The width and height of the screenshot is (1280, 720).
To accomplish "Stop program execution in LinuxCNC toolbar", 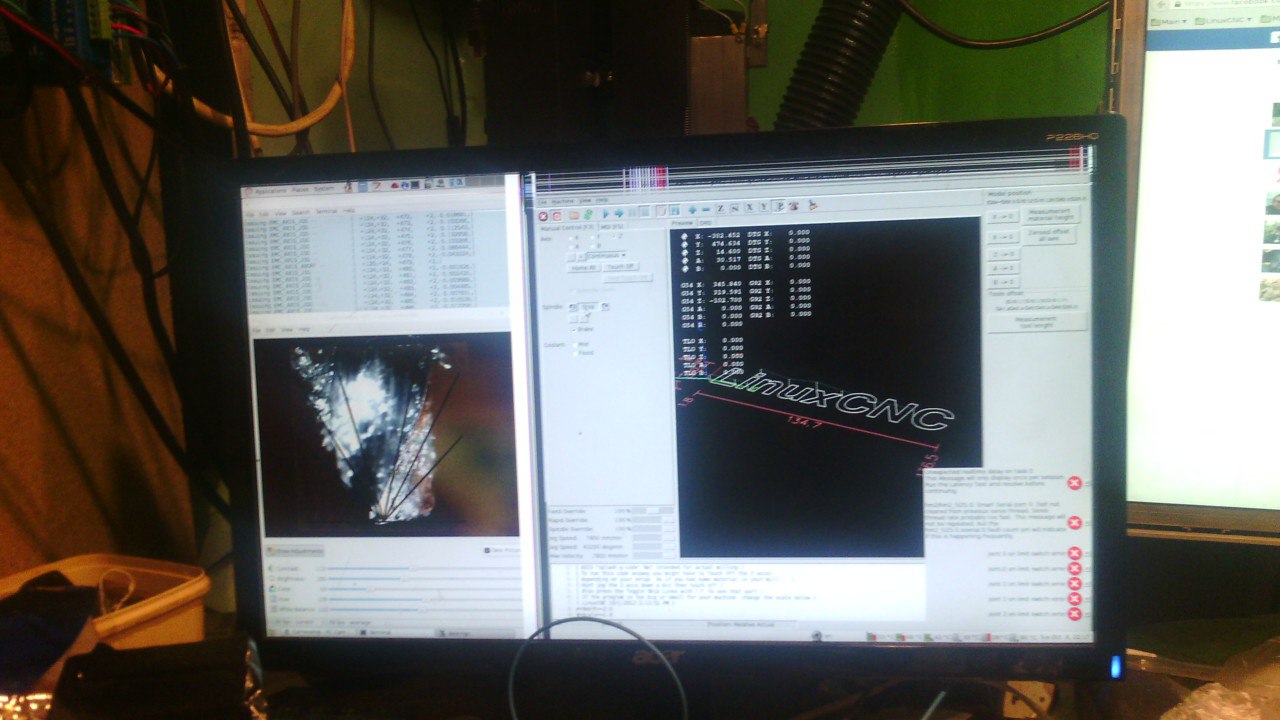I will pos(647,212).
